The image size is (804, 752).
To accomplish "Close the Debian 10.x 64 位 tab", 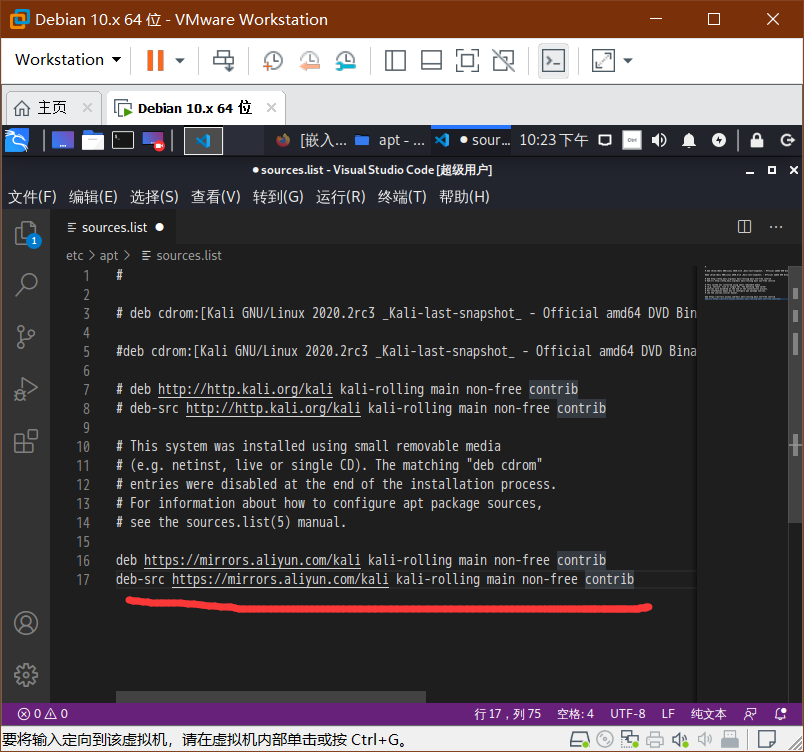I will [x=271, y=108].
